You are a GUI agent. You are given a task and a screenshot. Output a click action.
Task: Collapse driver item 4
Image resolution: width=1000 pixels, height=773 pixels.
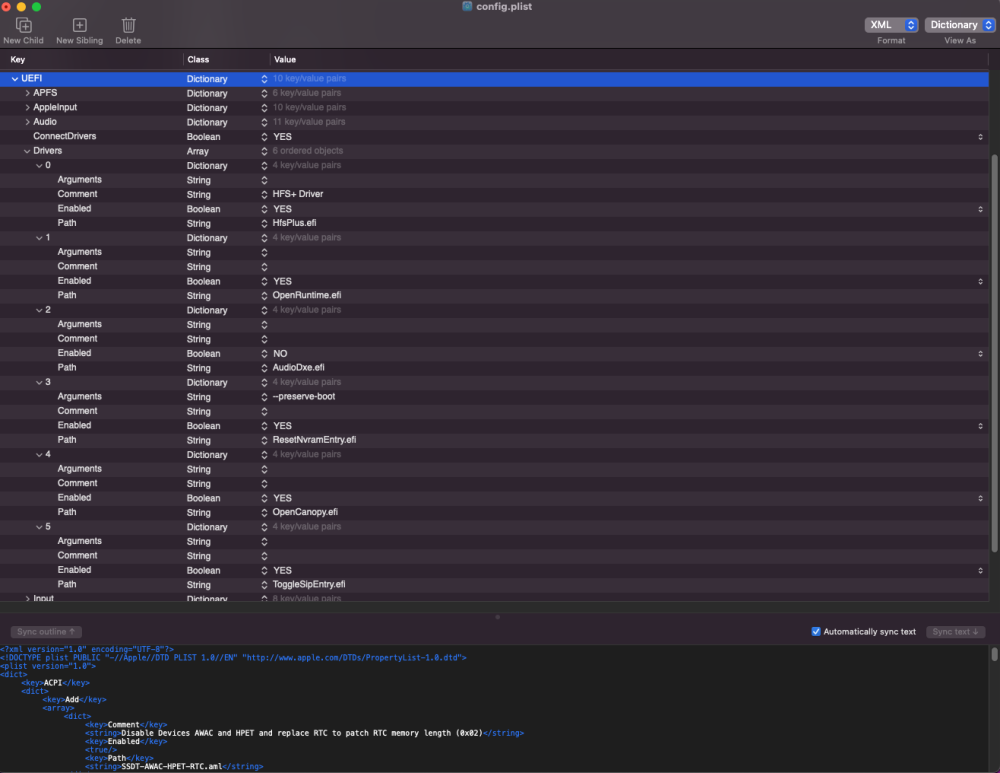[x=39, y=455]
